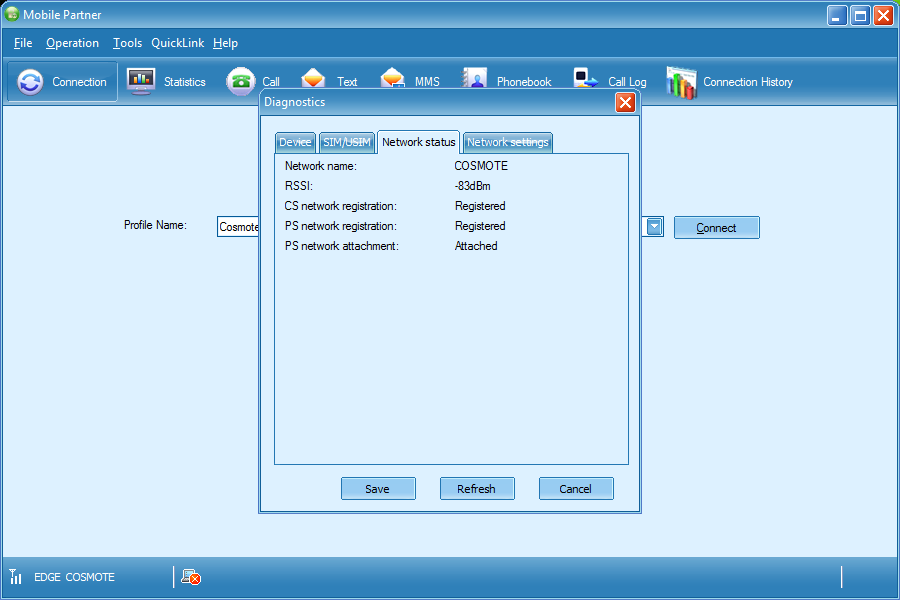Select the Network status tab
Image resolution: width=900 pixels, height=600 pixels.
click(x=418, y=142)
